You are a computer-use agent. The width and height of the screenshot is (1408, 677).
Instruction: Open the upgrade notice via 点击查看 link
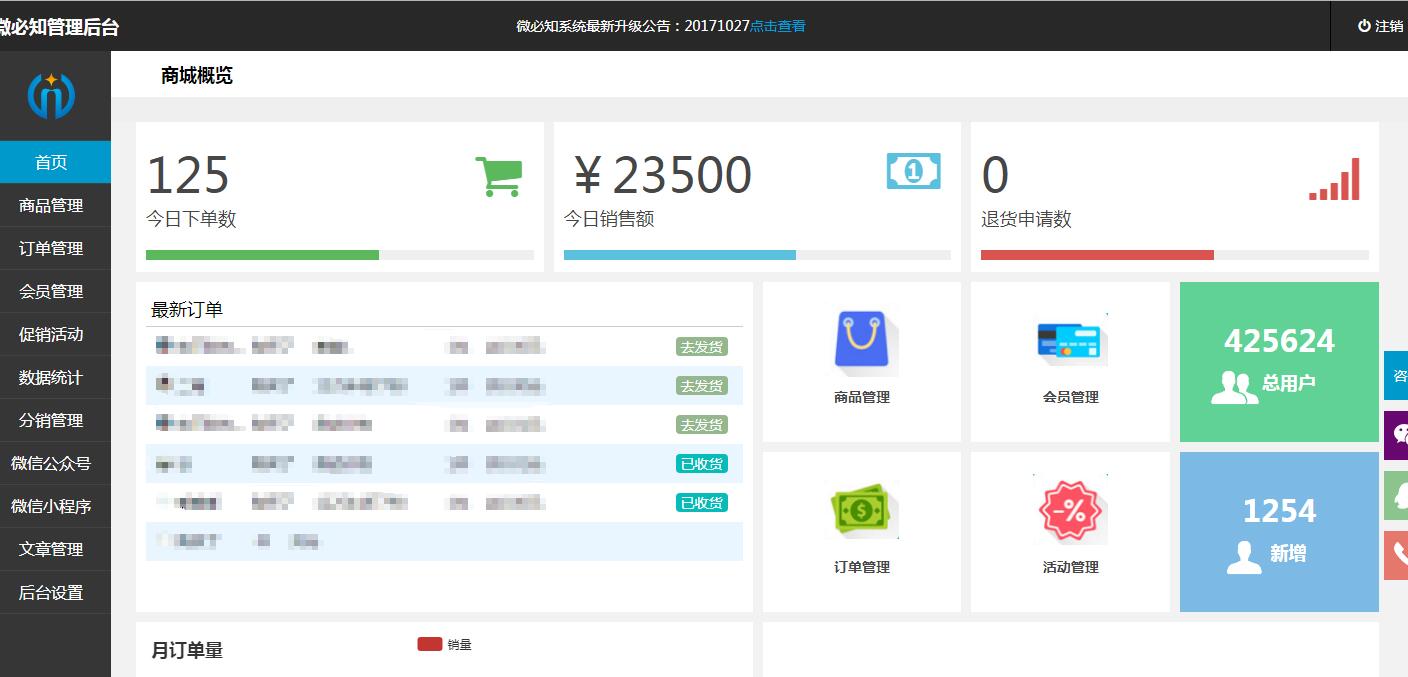coord(777,26)
